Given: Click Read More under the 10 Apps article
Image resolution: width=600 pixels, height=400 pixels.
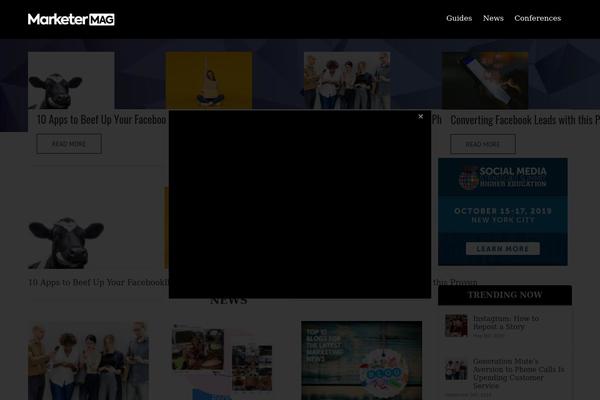Looking at the screenshot, I should tap(69, 144).
